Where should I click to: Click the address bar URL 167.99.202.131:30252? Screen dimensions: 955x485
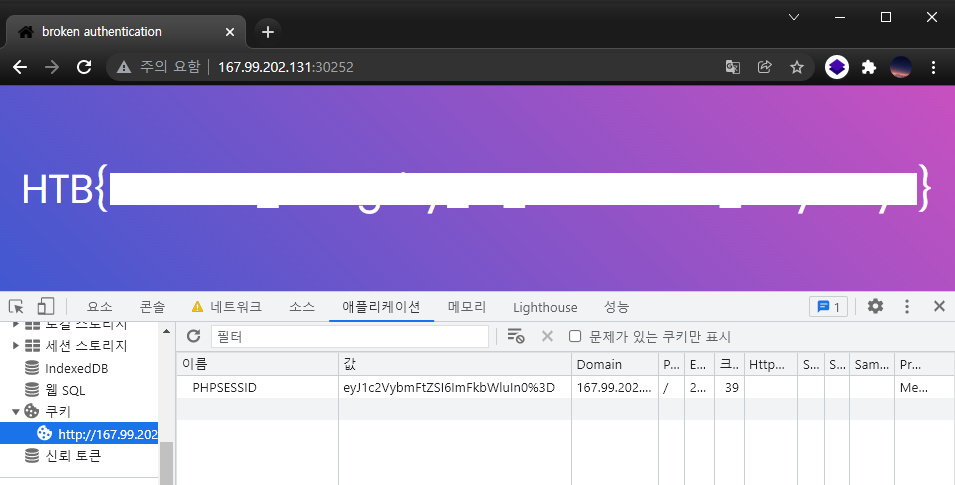pyautogui.click(x=286, y=67)
